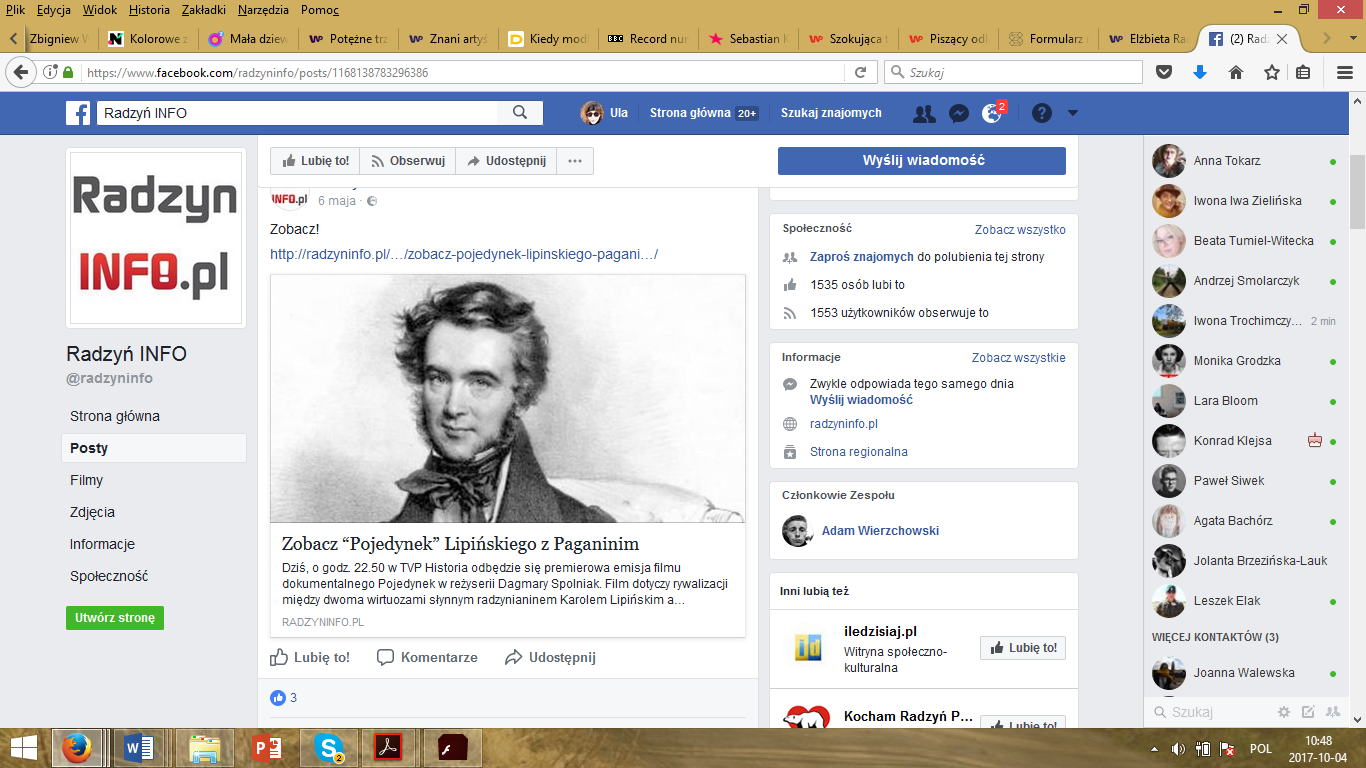Click the search magnifier in Facebook search box

coord(520,113)
